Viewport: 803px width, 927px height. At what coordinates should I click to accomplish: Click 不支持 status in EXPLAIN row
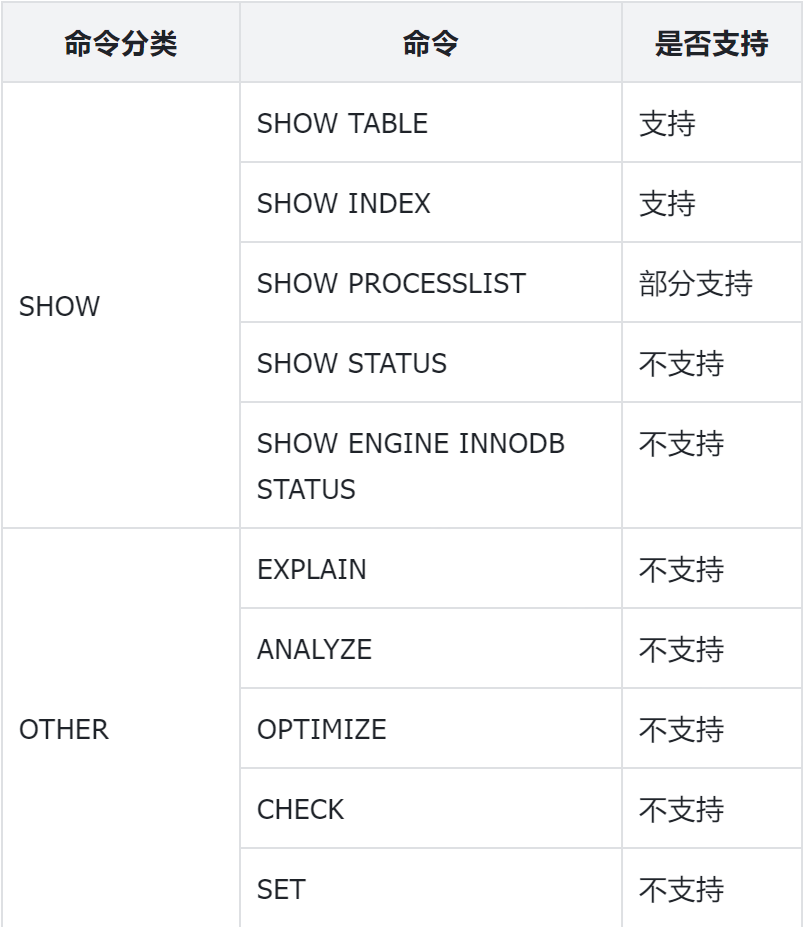tap(681, 569)
